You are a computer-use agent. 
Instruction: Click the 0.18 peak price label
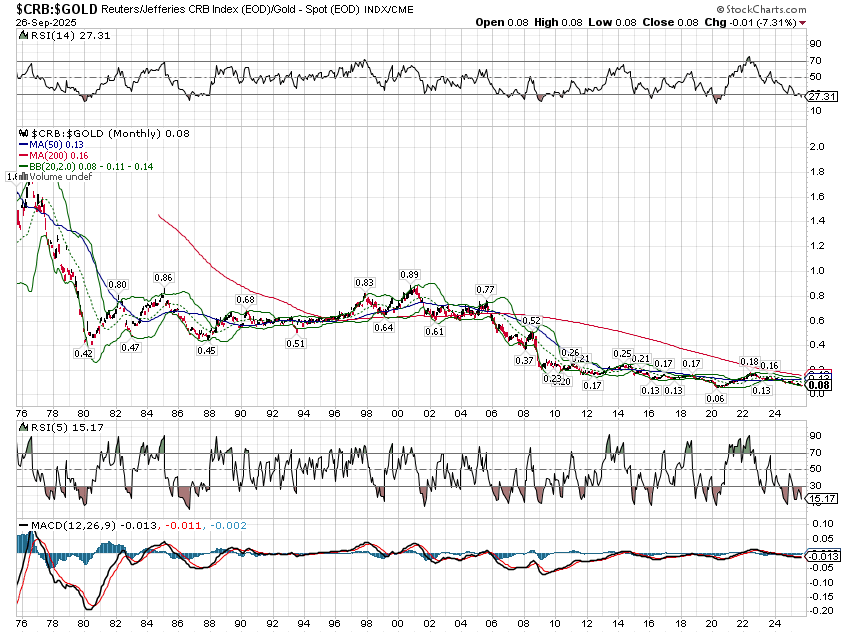pos(750,362)
